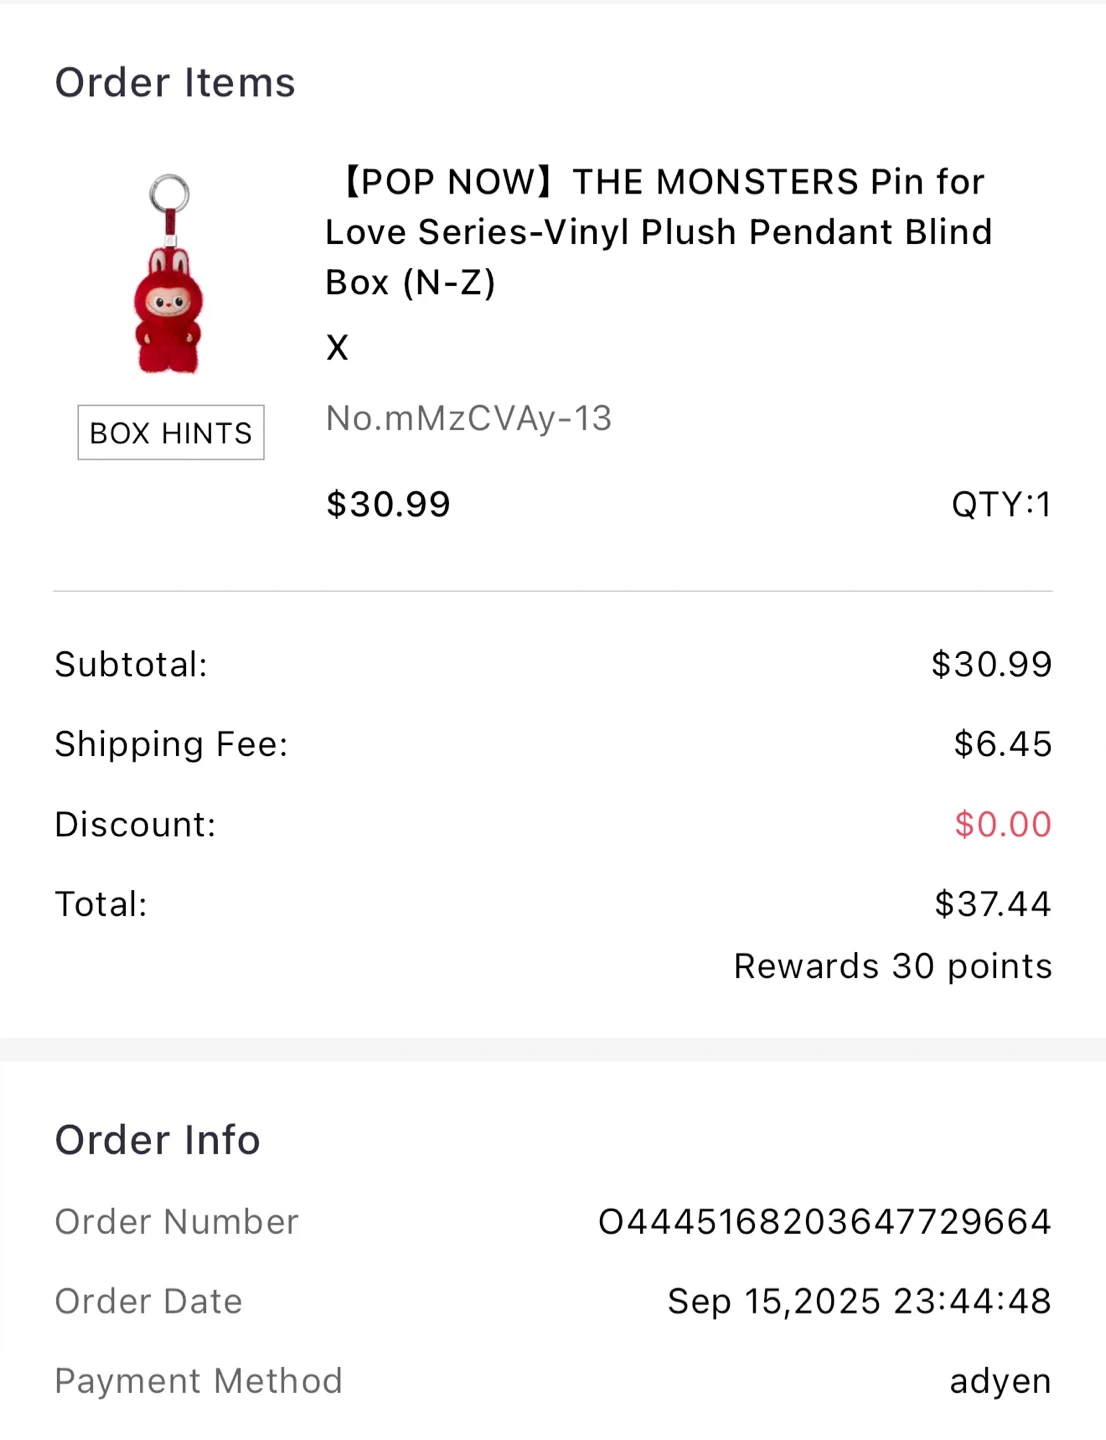Click the order date Sep 15,2025 23:44:48
Image resolution: width=1106 pixels, height=1440 pixels.
(x=859, y=1301)
